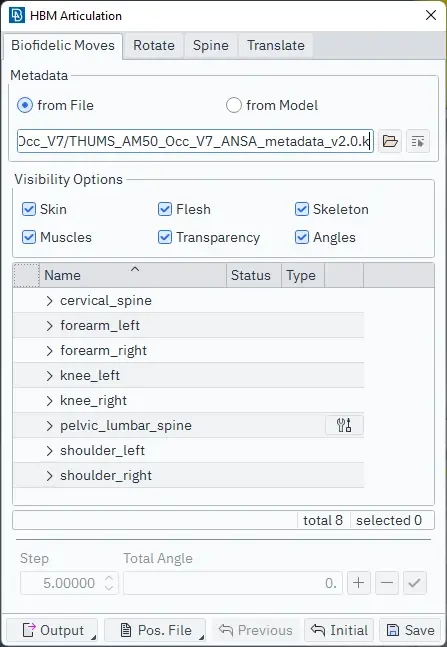The height and width of the screenshot is (647, 447).
Task: Click the list icon beside folder button
Action: point(418,141)
